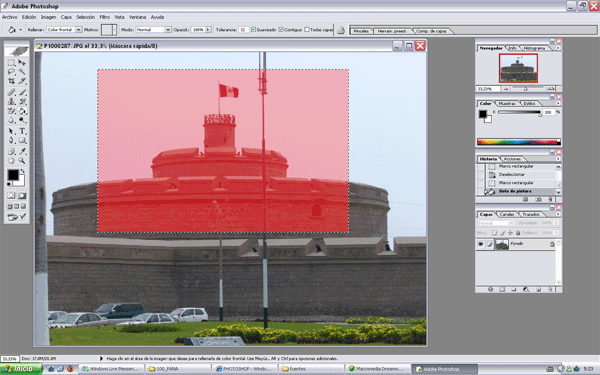Open the Imagen menu

click(x=48, y=17)
